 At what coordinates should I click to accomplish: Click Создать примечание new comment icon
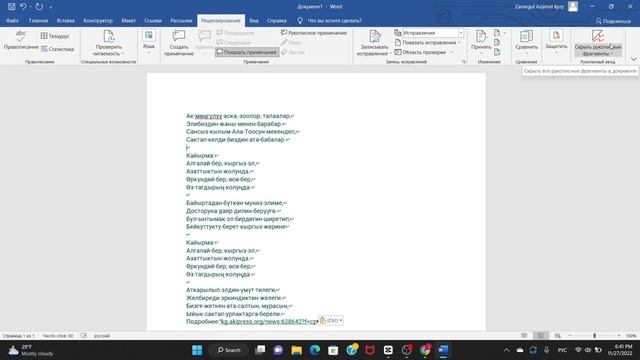point(178,36)
